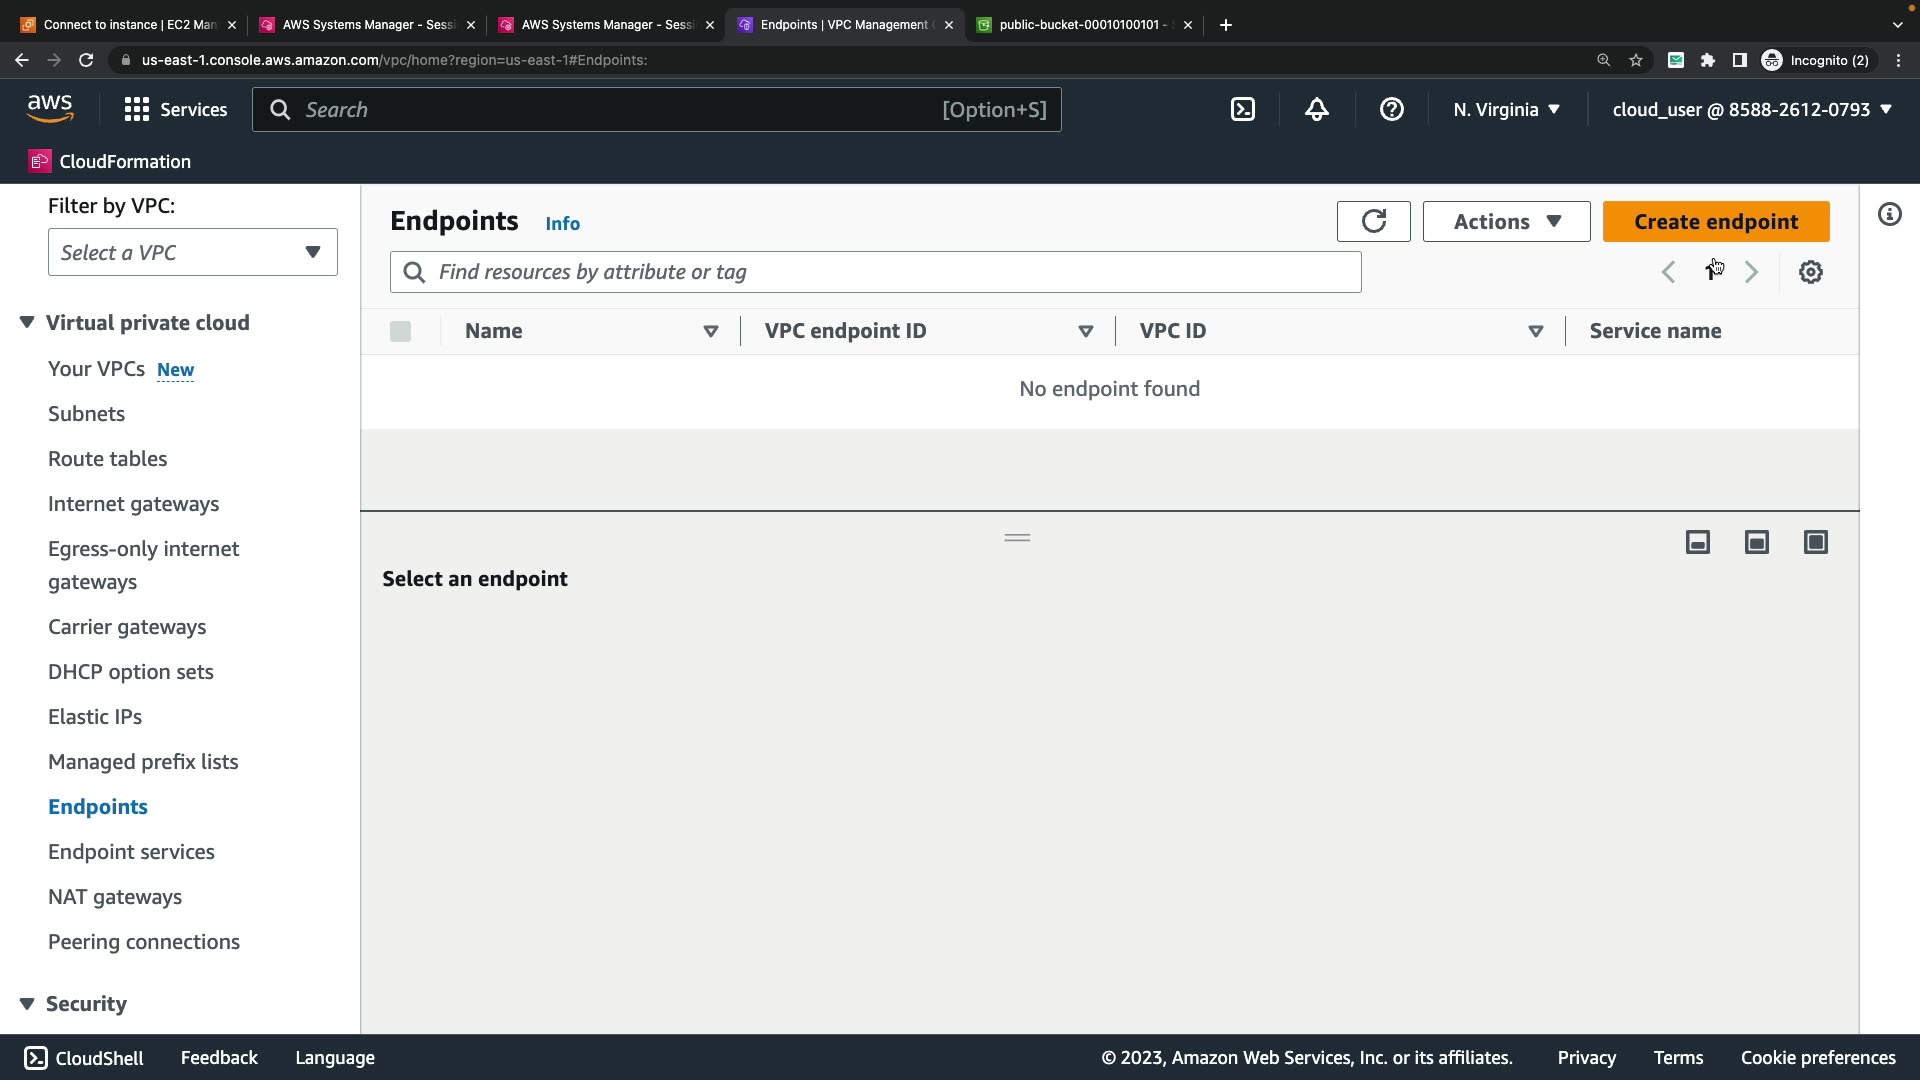Open the N. Virginia region selector
The image size is (1920, 1080).
coord(1506,110)
